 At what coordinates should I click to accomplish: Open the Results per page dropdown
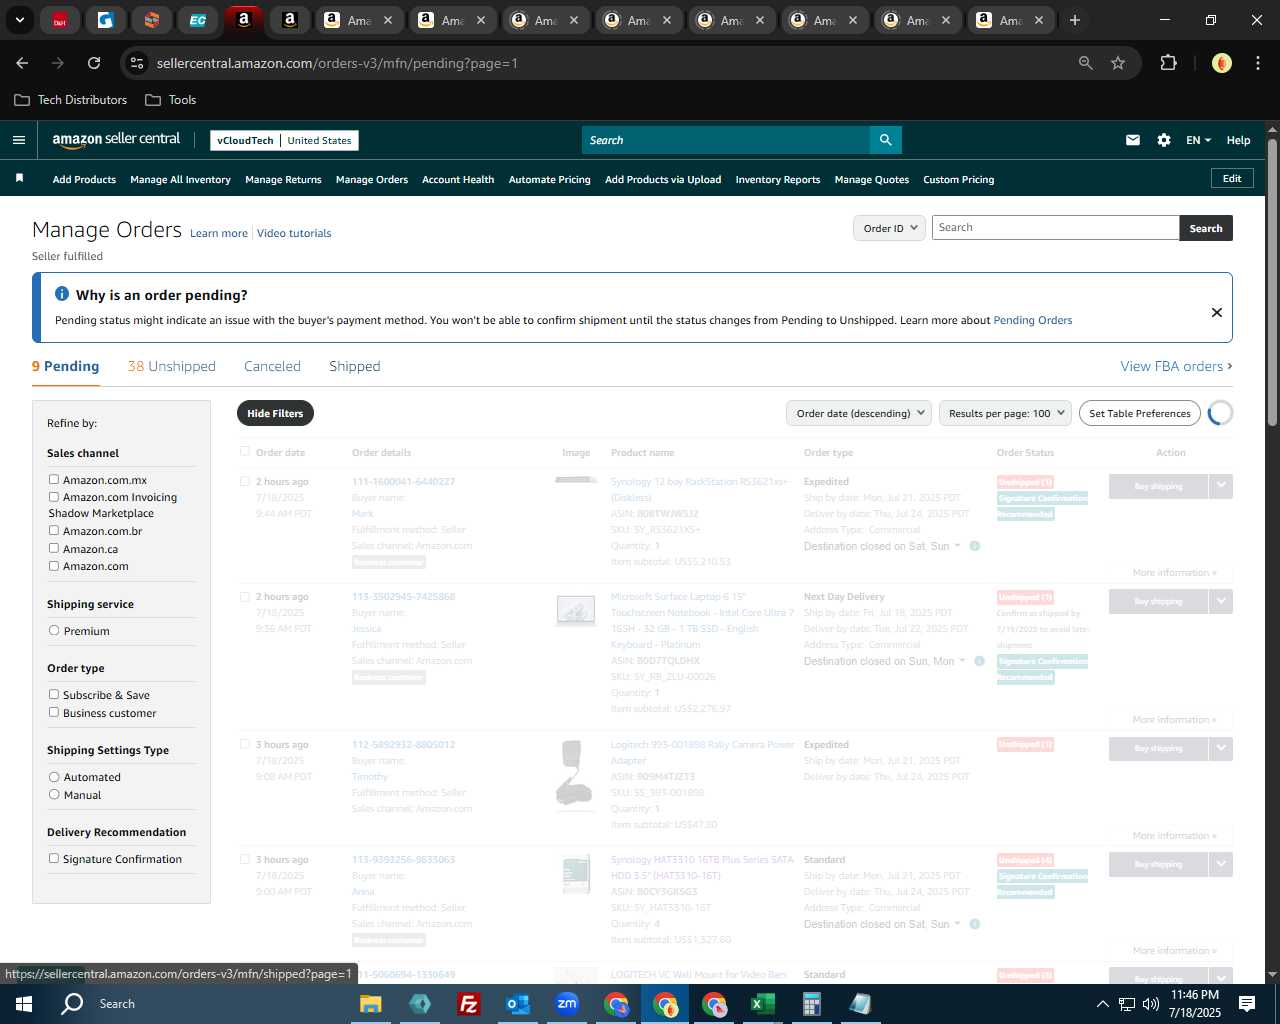coord(1005,413)
